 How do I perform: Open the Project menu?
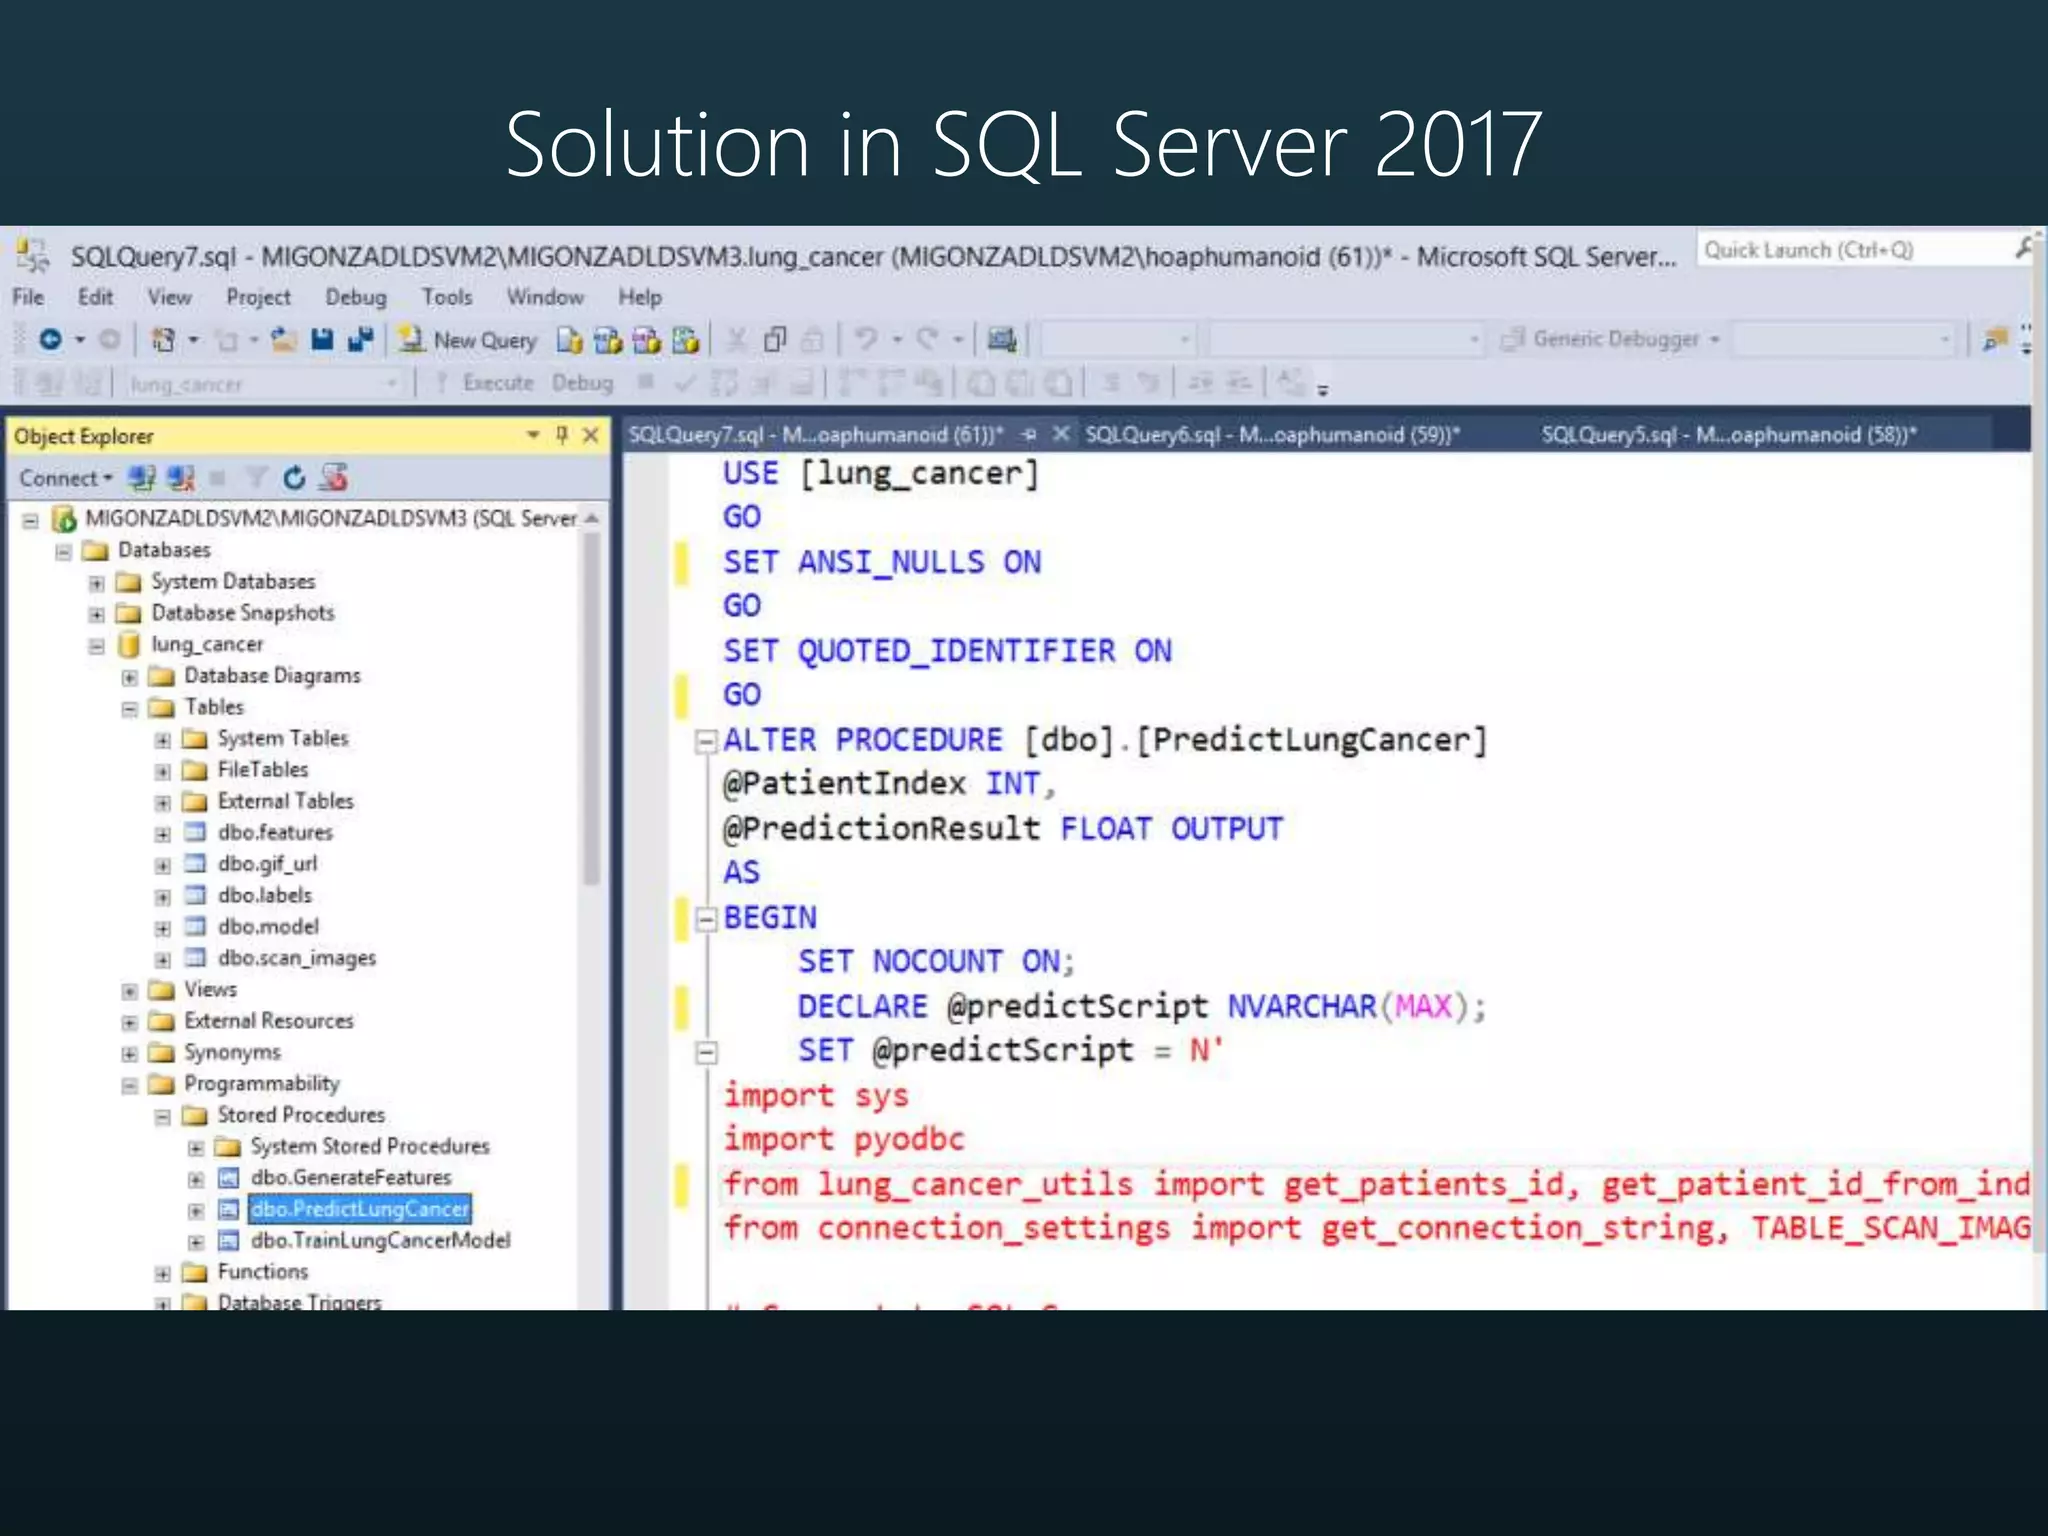[x=258, y=297]
